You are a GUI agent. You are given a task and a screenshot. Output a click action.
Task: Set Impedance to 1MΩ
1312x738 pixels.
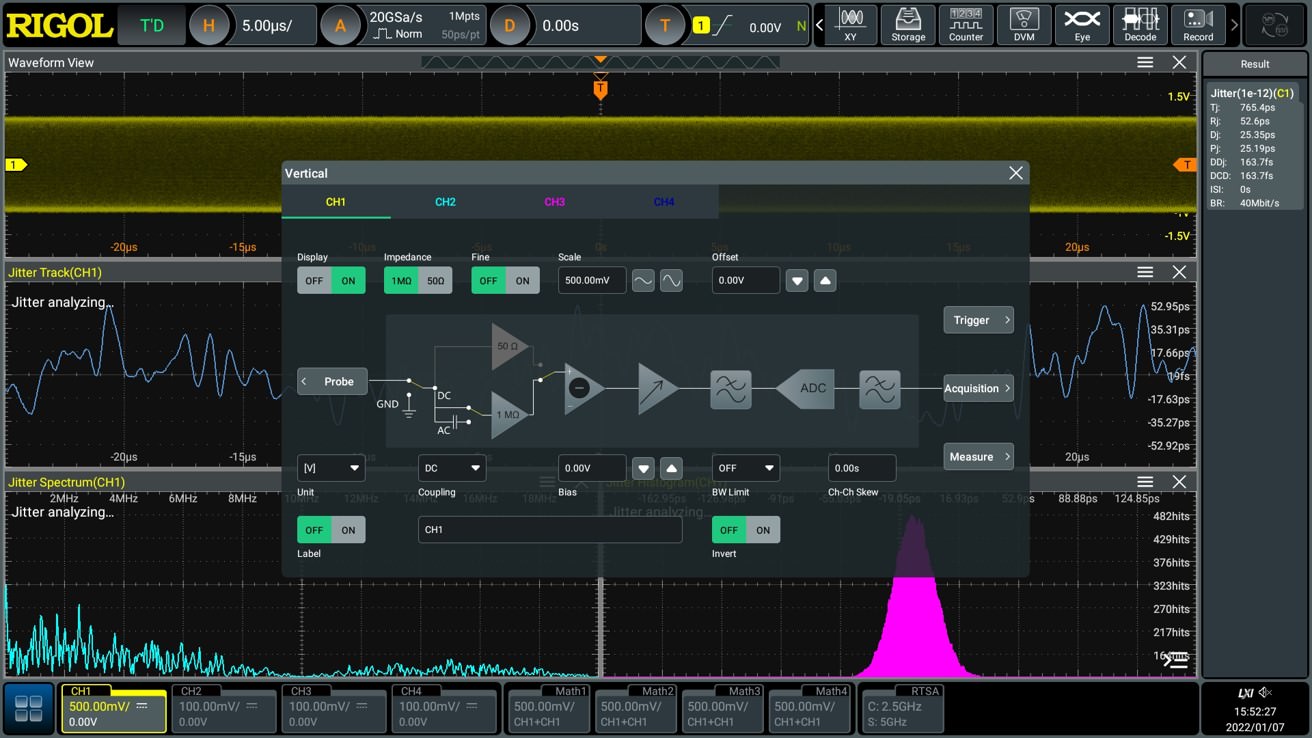point(401,281)
